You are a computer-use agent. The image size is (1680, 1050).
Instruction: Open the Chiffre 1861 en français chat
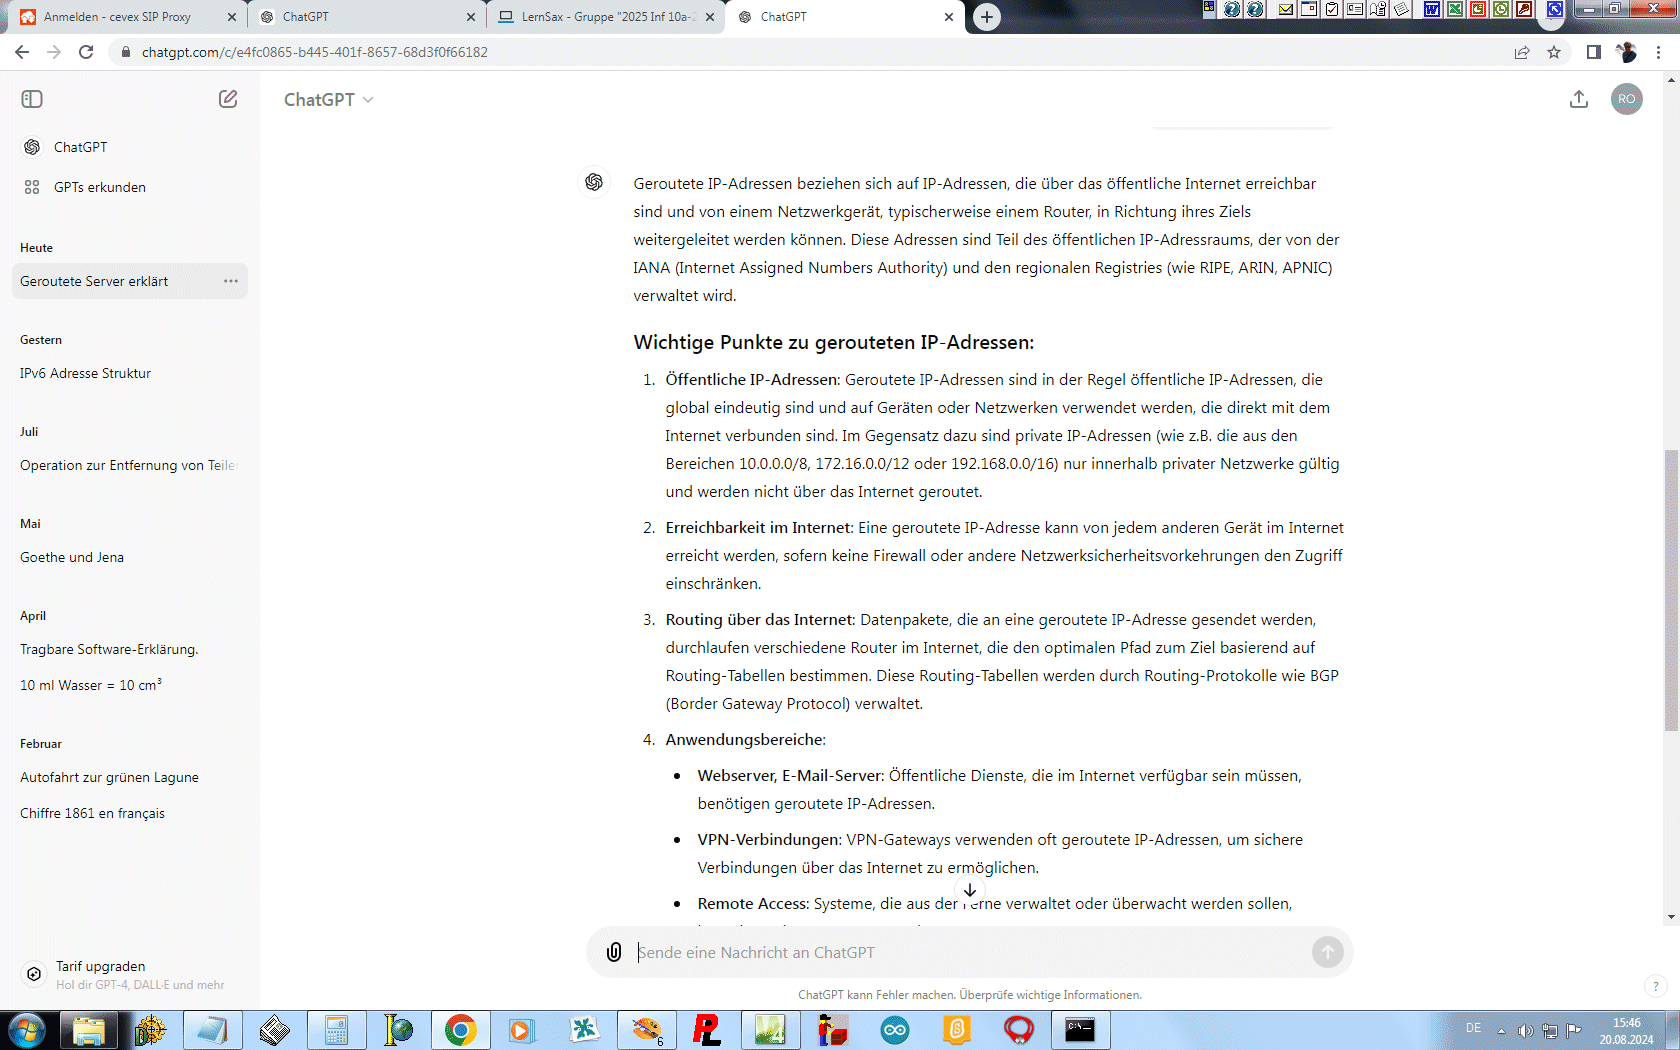tap(130, 813)
